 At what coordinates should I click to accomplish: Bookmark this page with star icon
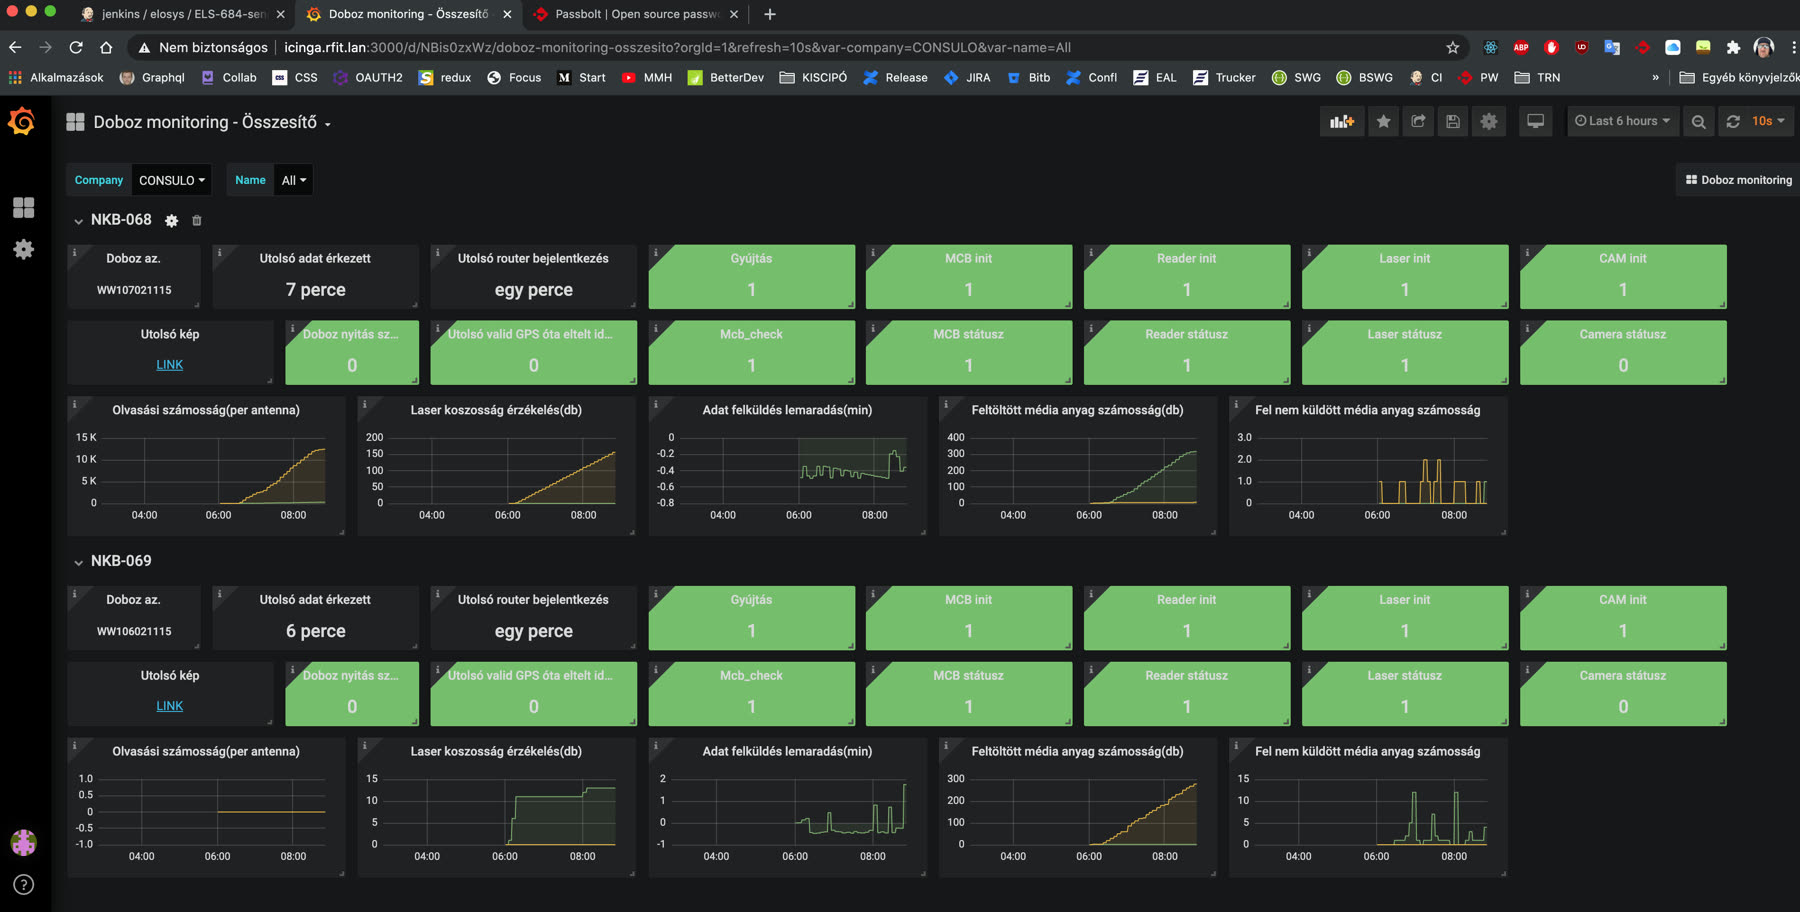click(x=1452, y=47)
